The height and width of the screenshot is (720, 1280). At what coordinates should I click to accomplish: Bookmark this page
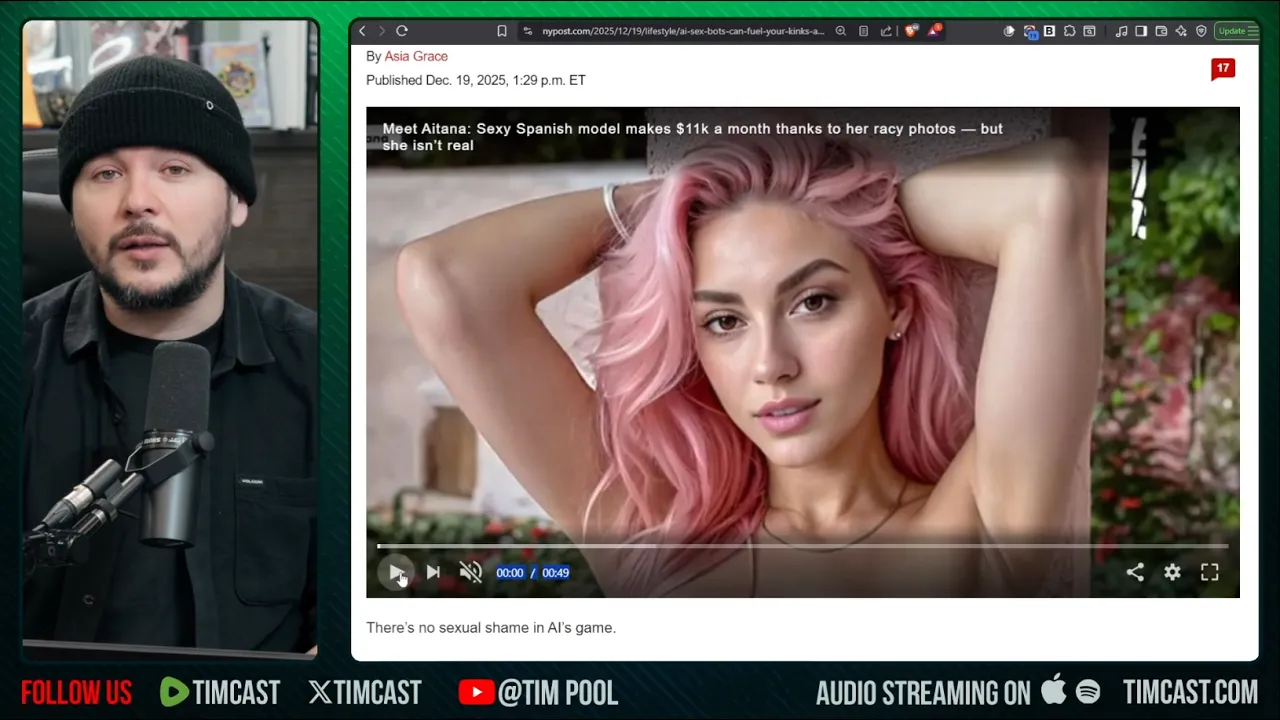pyautogui.click(x=502, y=31)
